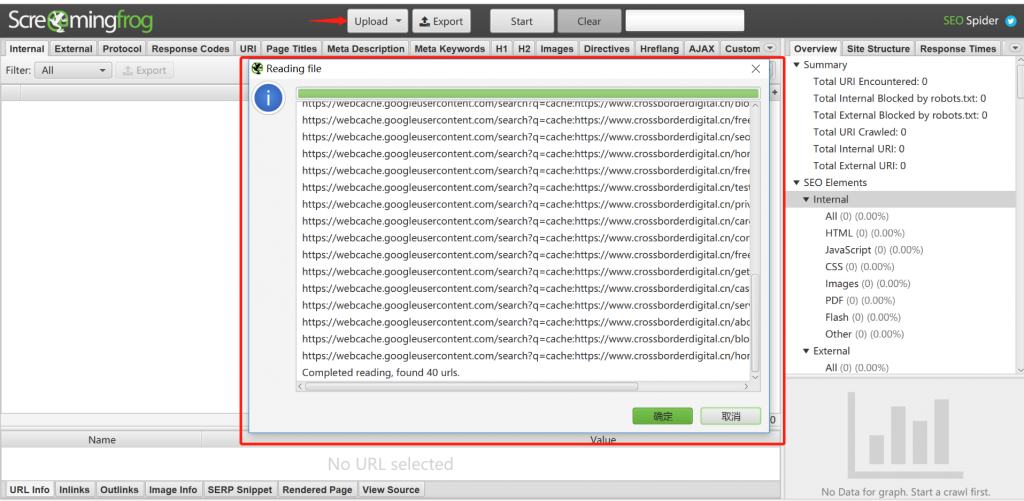Viewport: 1024px width, 501px height.
Task: Collapse the SEO Elements tree section
Action: coord(796,182)
